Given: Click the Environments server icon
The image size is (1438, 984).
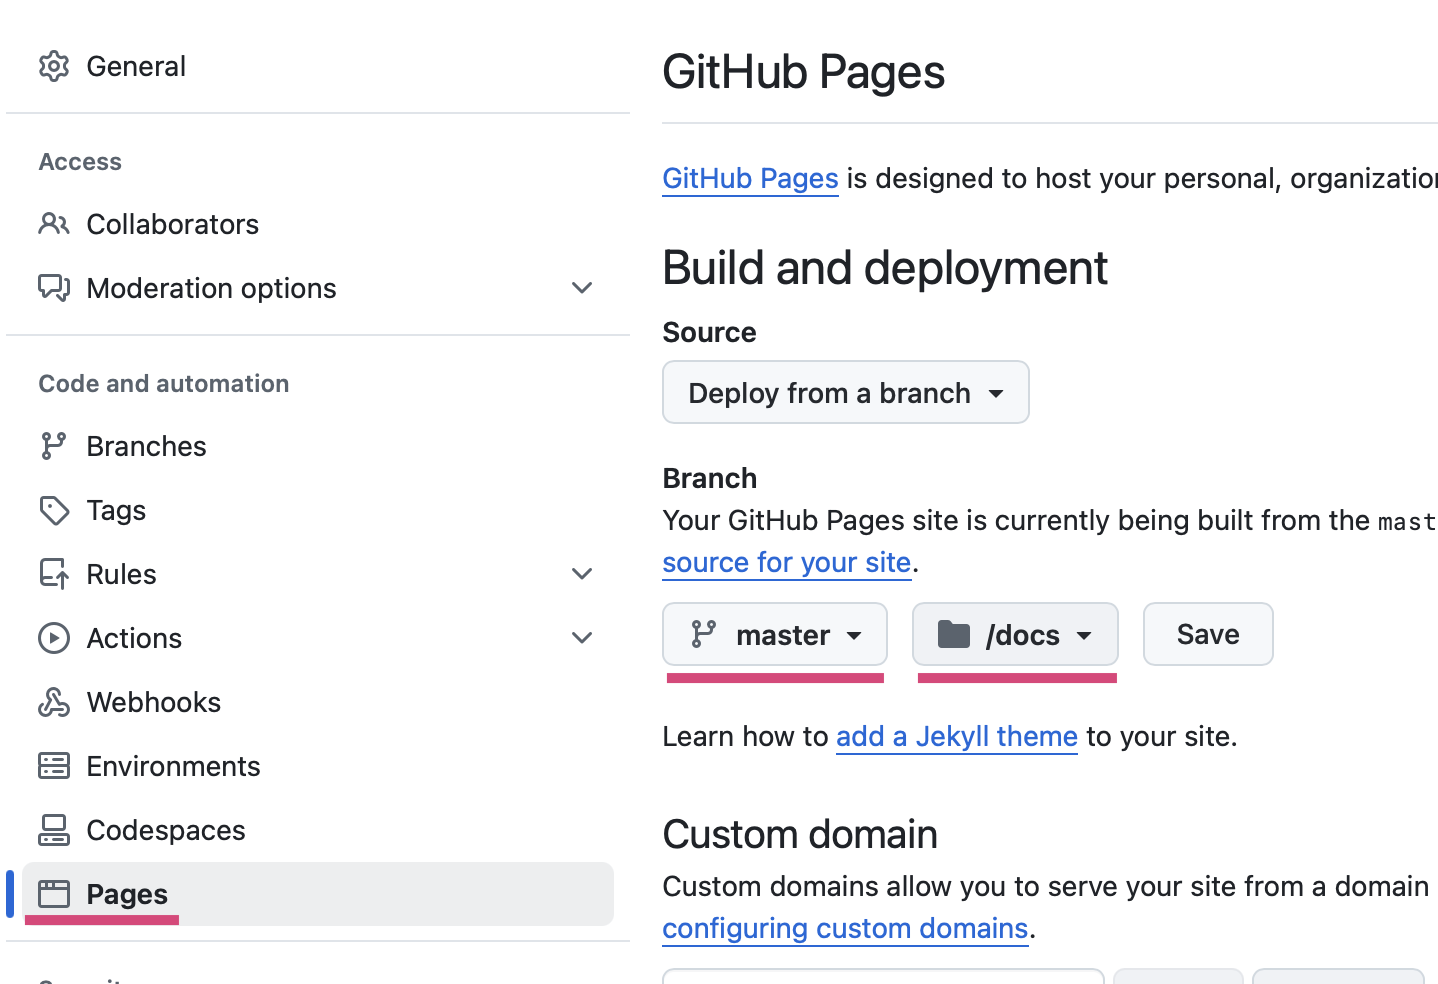Looking at the screenshot, I should click(x=54, y=766).
